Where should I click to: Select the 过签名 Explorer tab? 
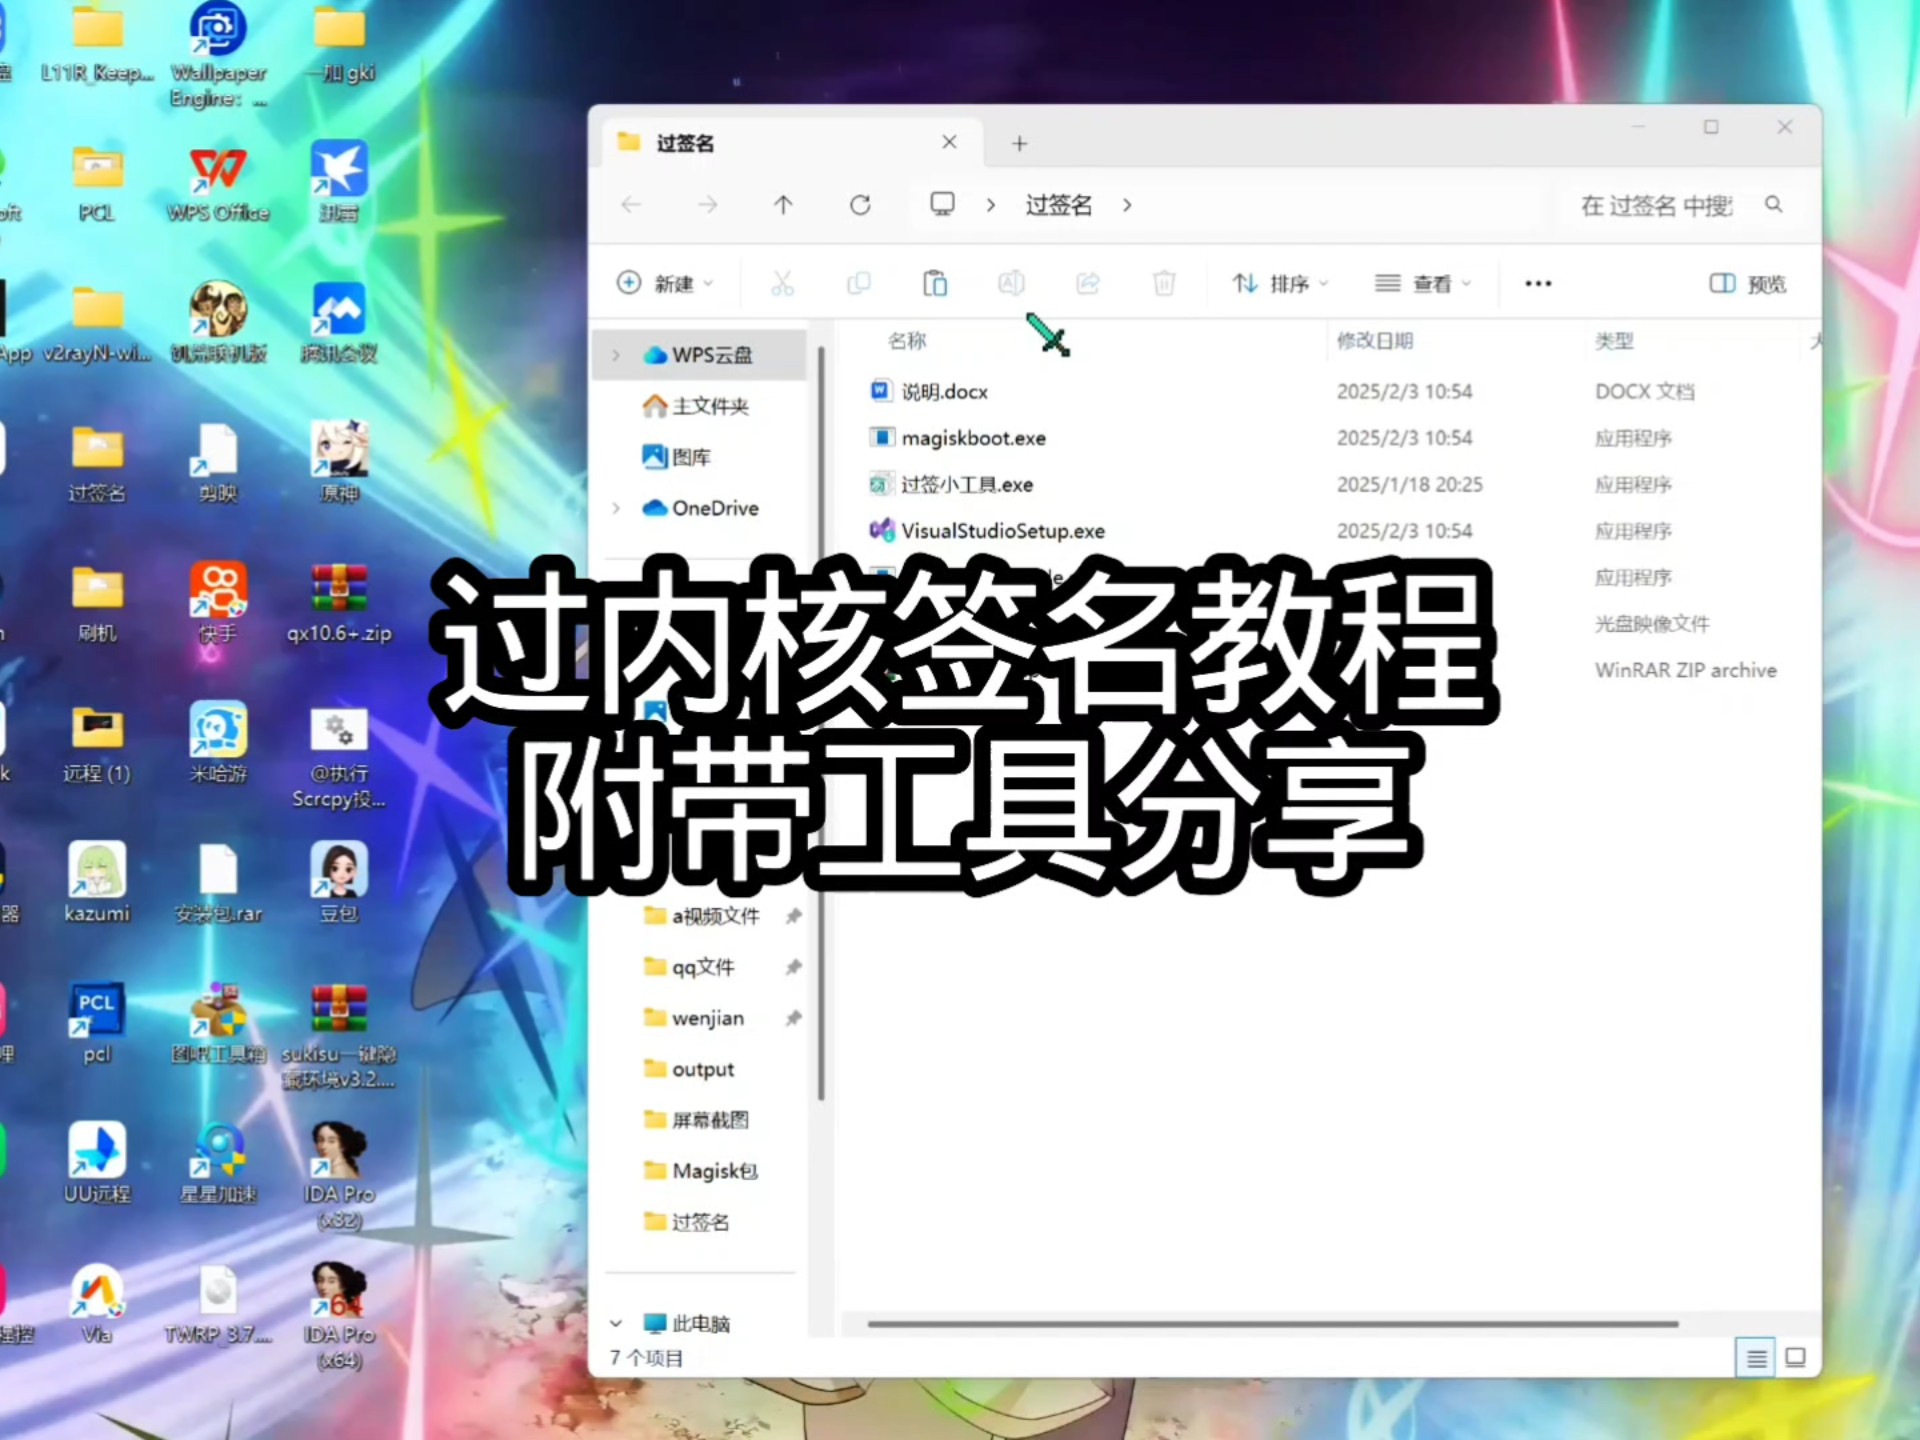point(790,143)
